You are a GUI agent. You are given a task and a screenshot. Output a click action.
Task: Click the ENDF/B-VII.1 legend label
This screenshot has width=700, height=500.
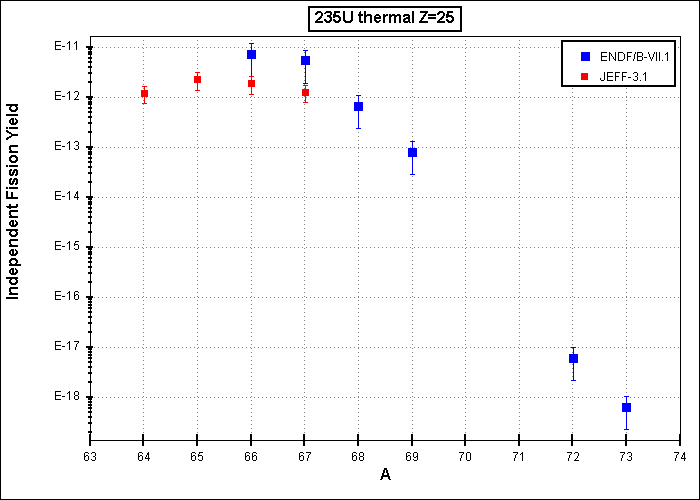(x=634, y=56)
